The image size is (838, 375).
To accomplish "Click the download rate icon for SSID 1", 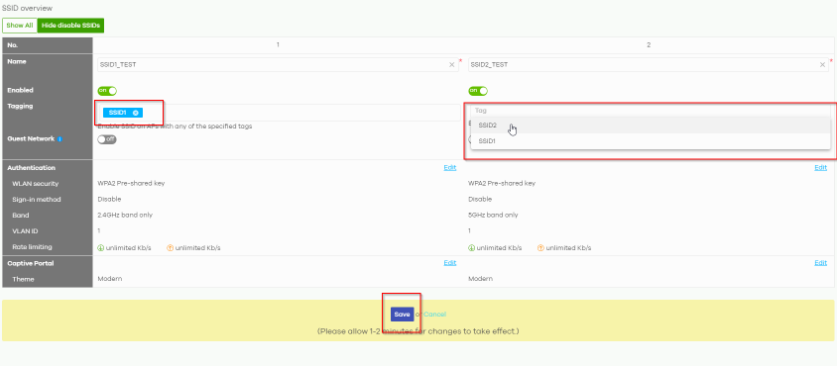I will pyautogui.click(x=100, y=248).
